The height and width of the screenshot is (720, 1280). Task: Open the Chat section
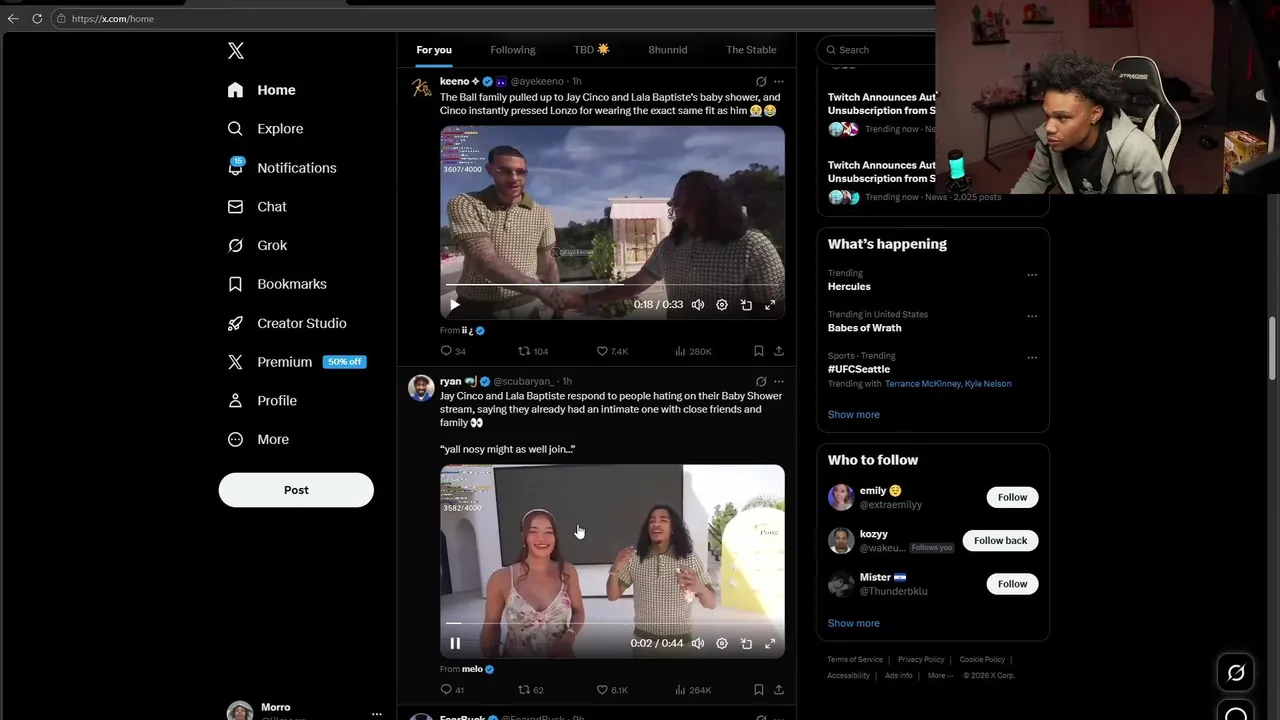coord(257,207)
